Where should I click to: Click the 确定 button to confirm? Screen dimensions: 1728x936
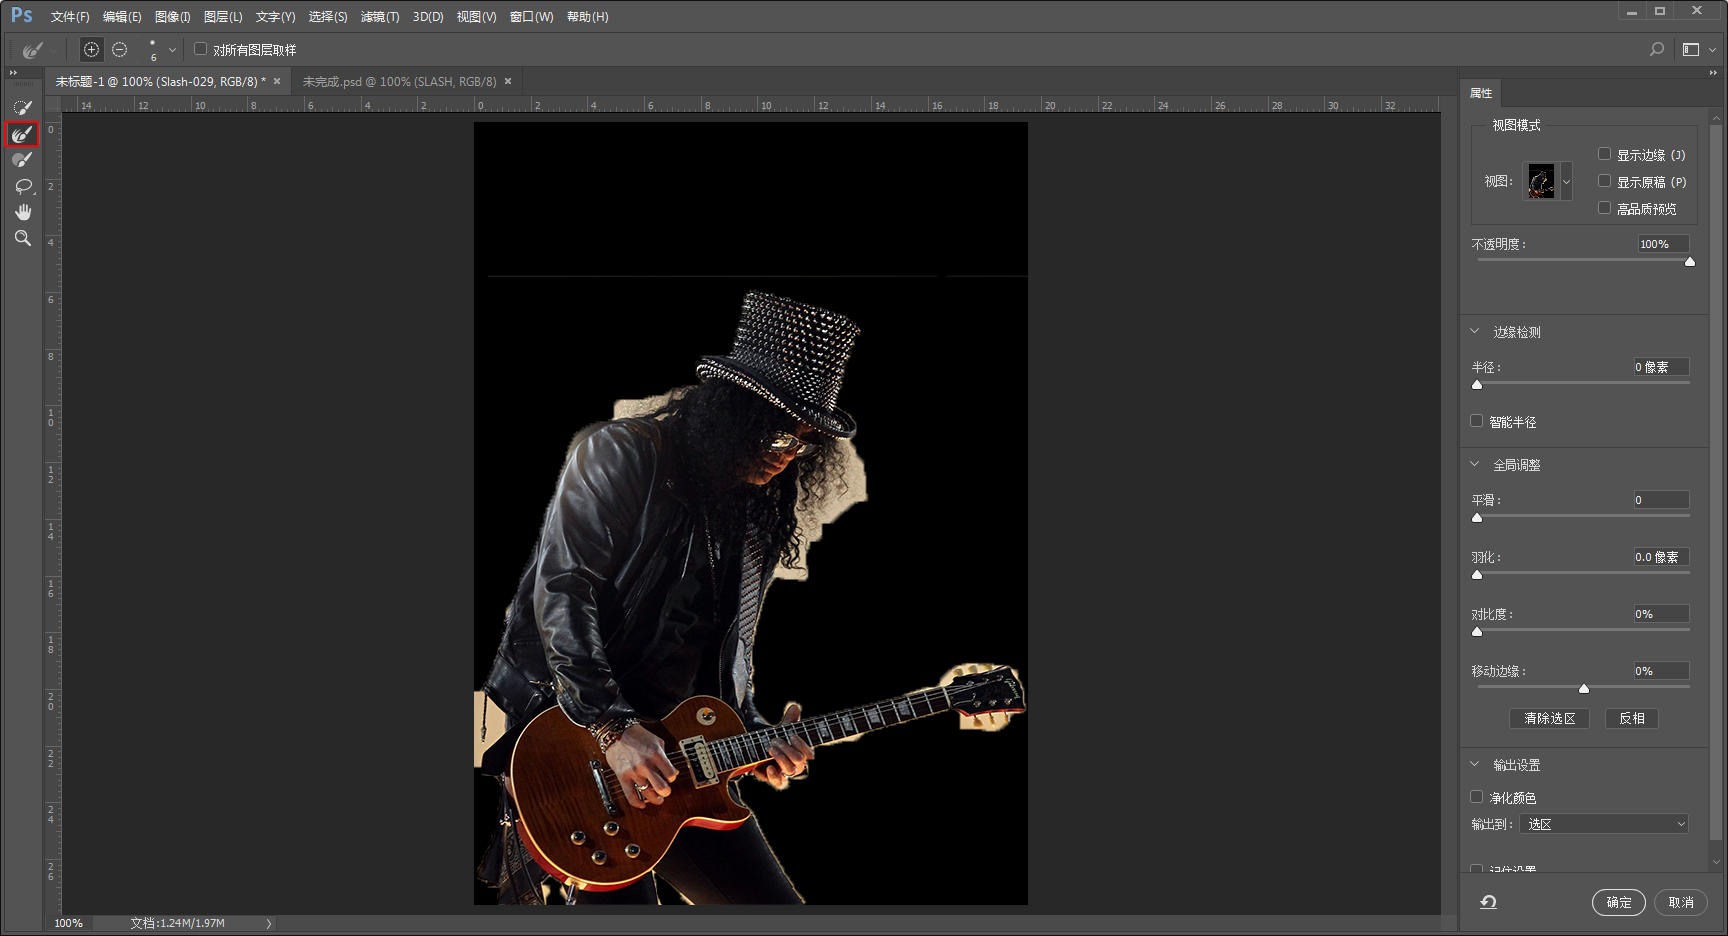click(1618, 902)
